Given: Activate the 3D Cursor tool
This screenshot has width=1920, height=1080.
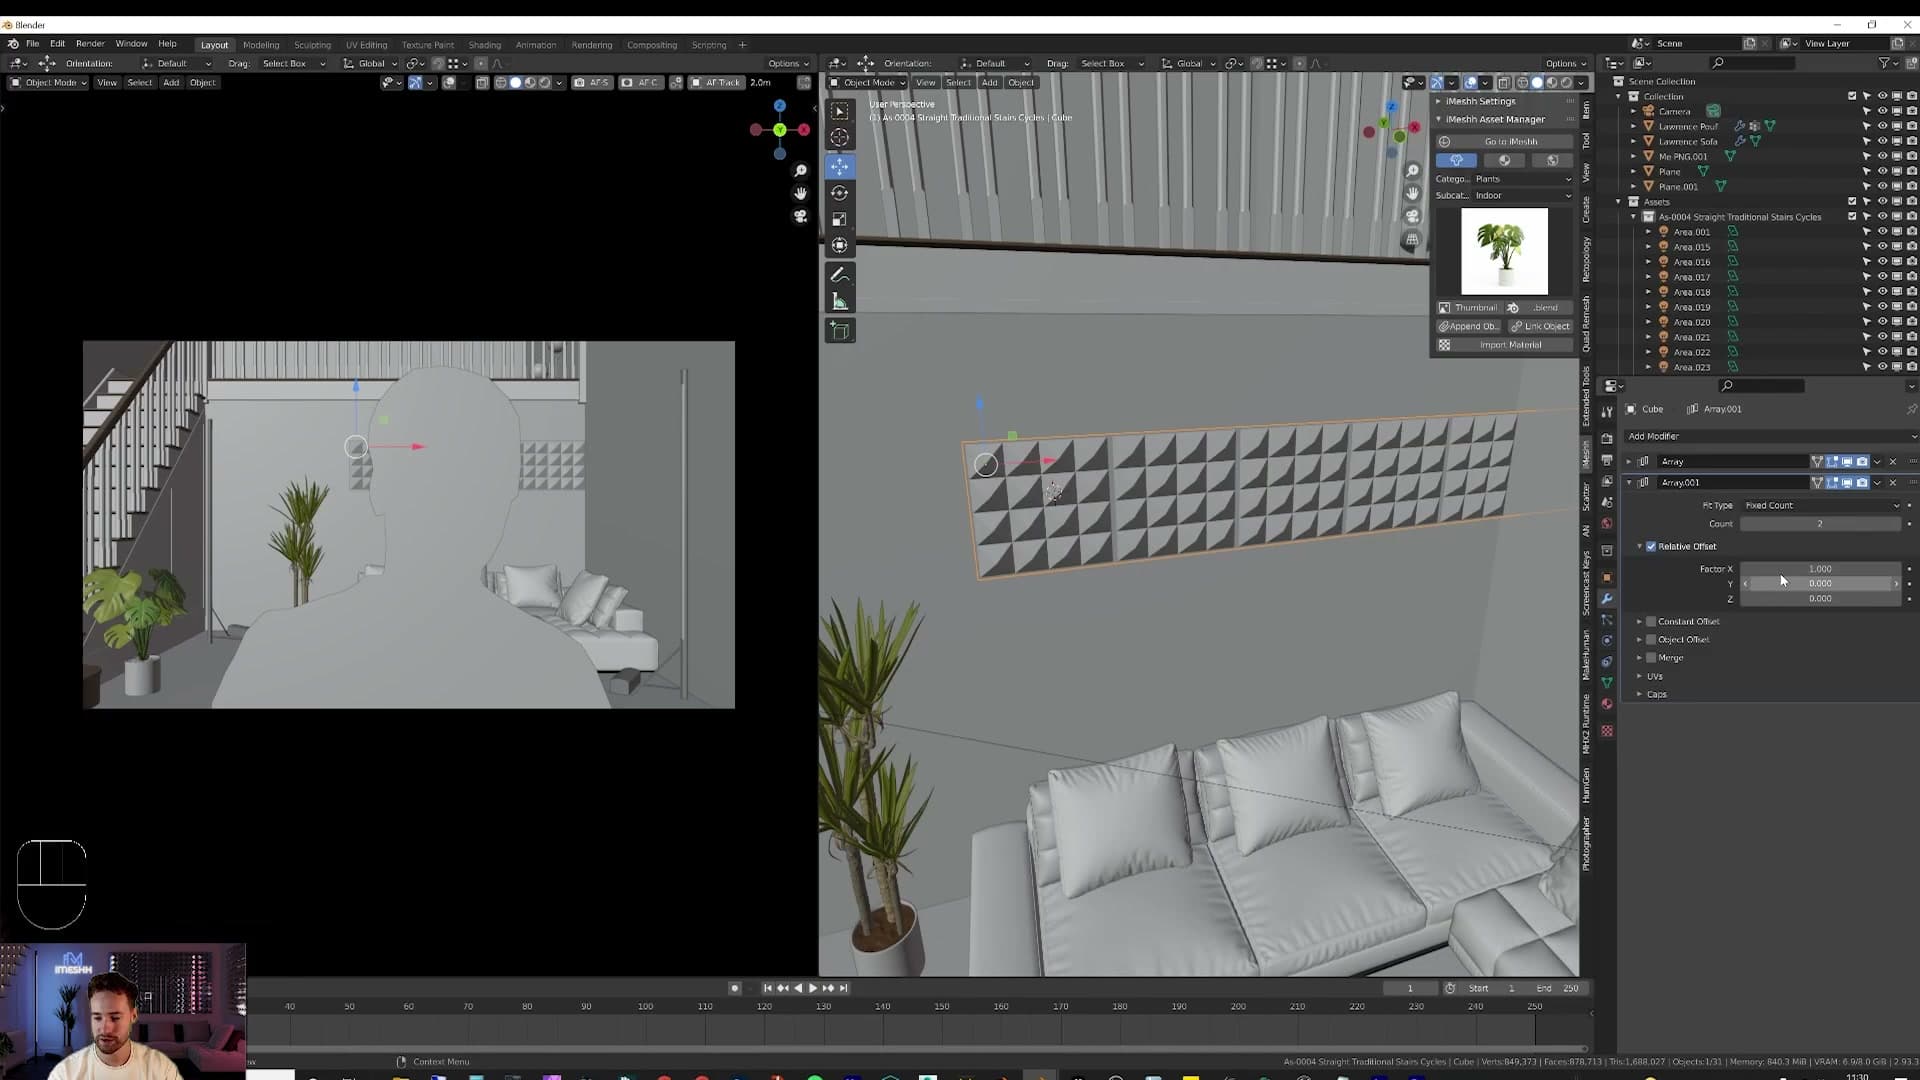Looking at the screenshot, I should pyautogui.click(x=839, y=138).
